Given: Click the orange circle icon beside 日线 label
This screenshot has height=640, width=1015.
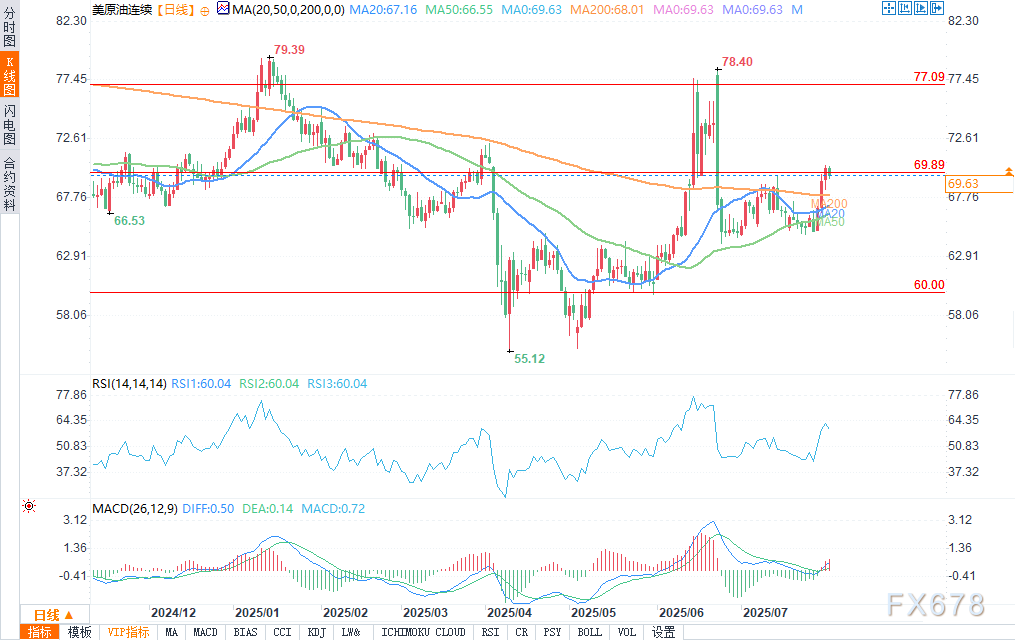Looking at the screenshot, I should [204, 9].
